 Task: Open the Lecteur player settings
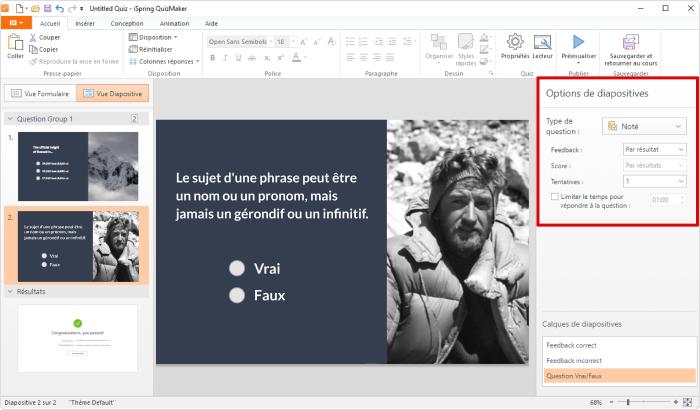coord(542,46)
